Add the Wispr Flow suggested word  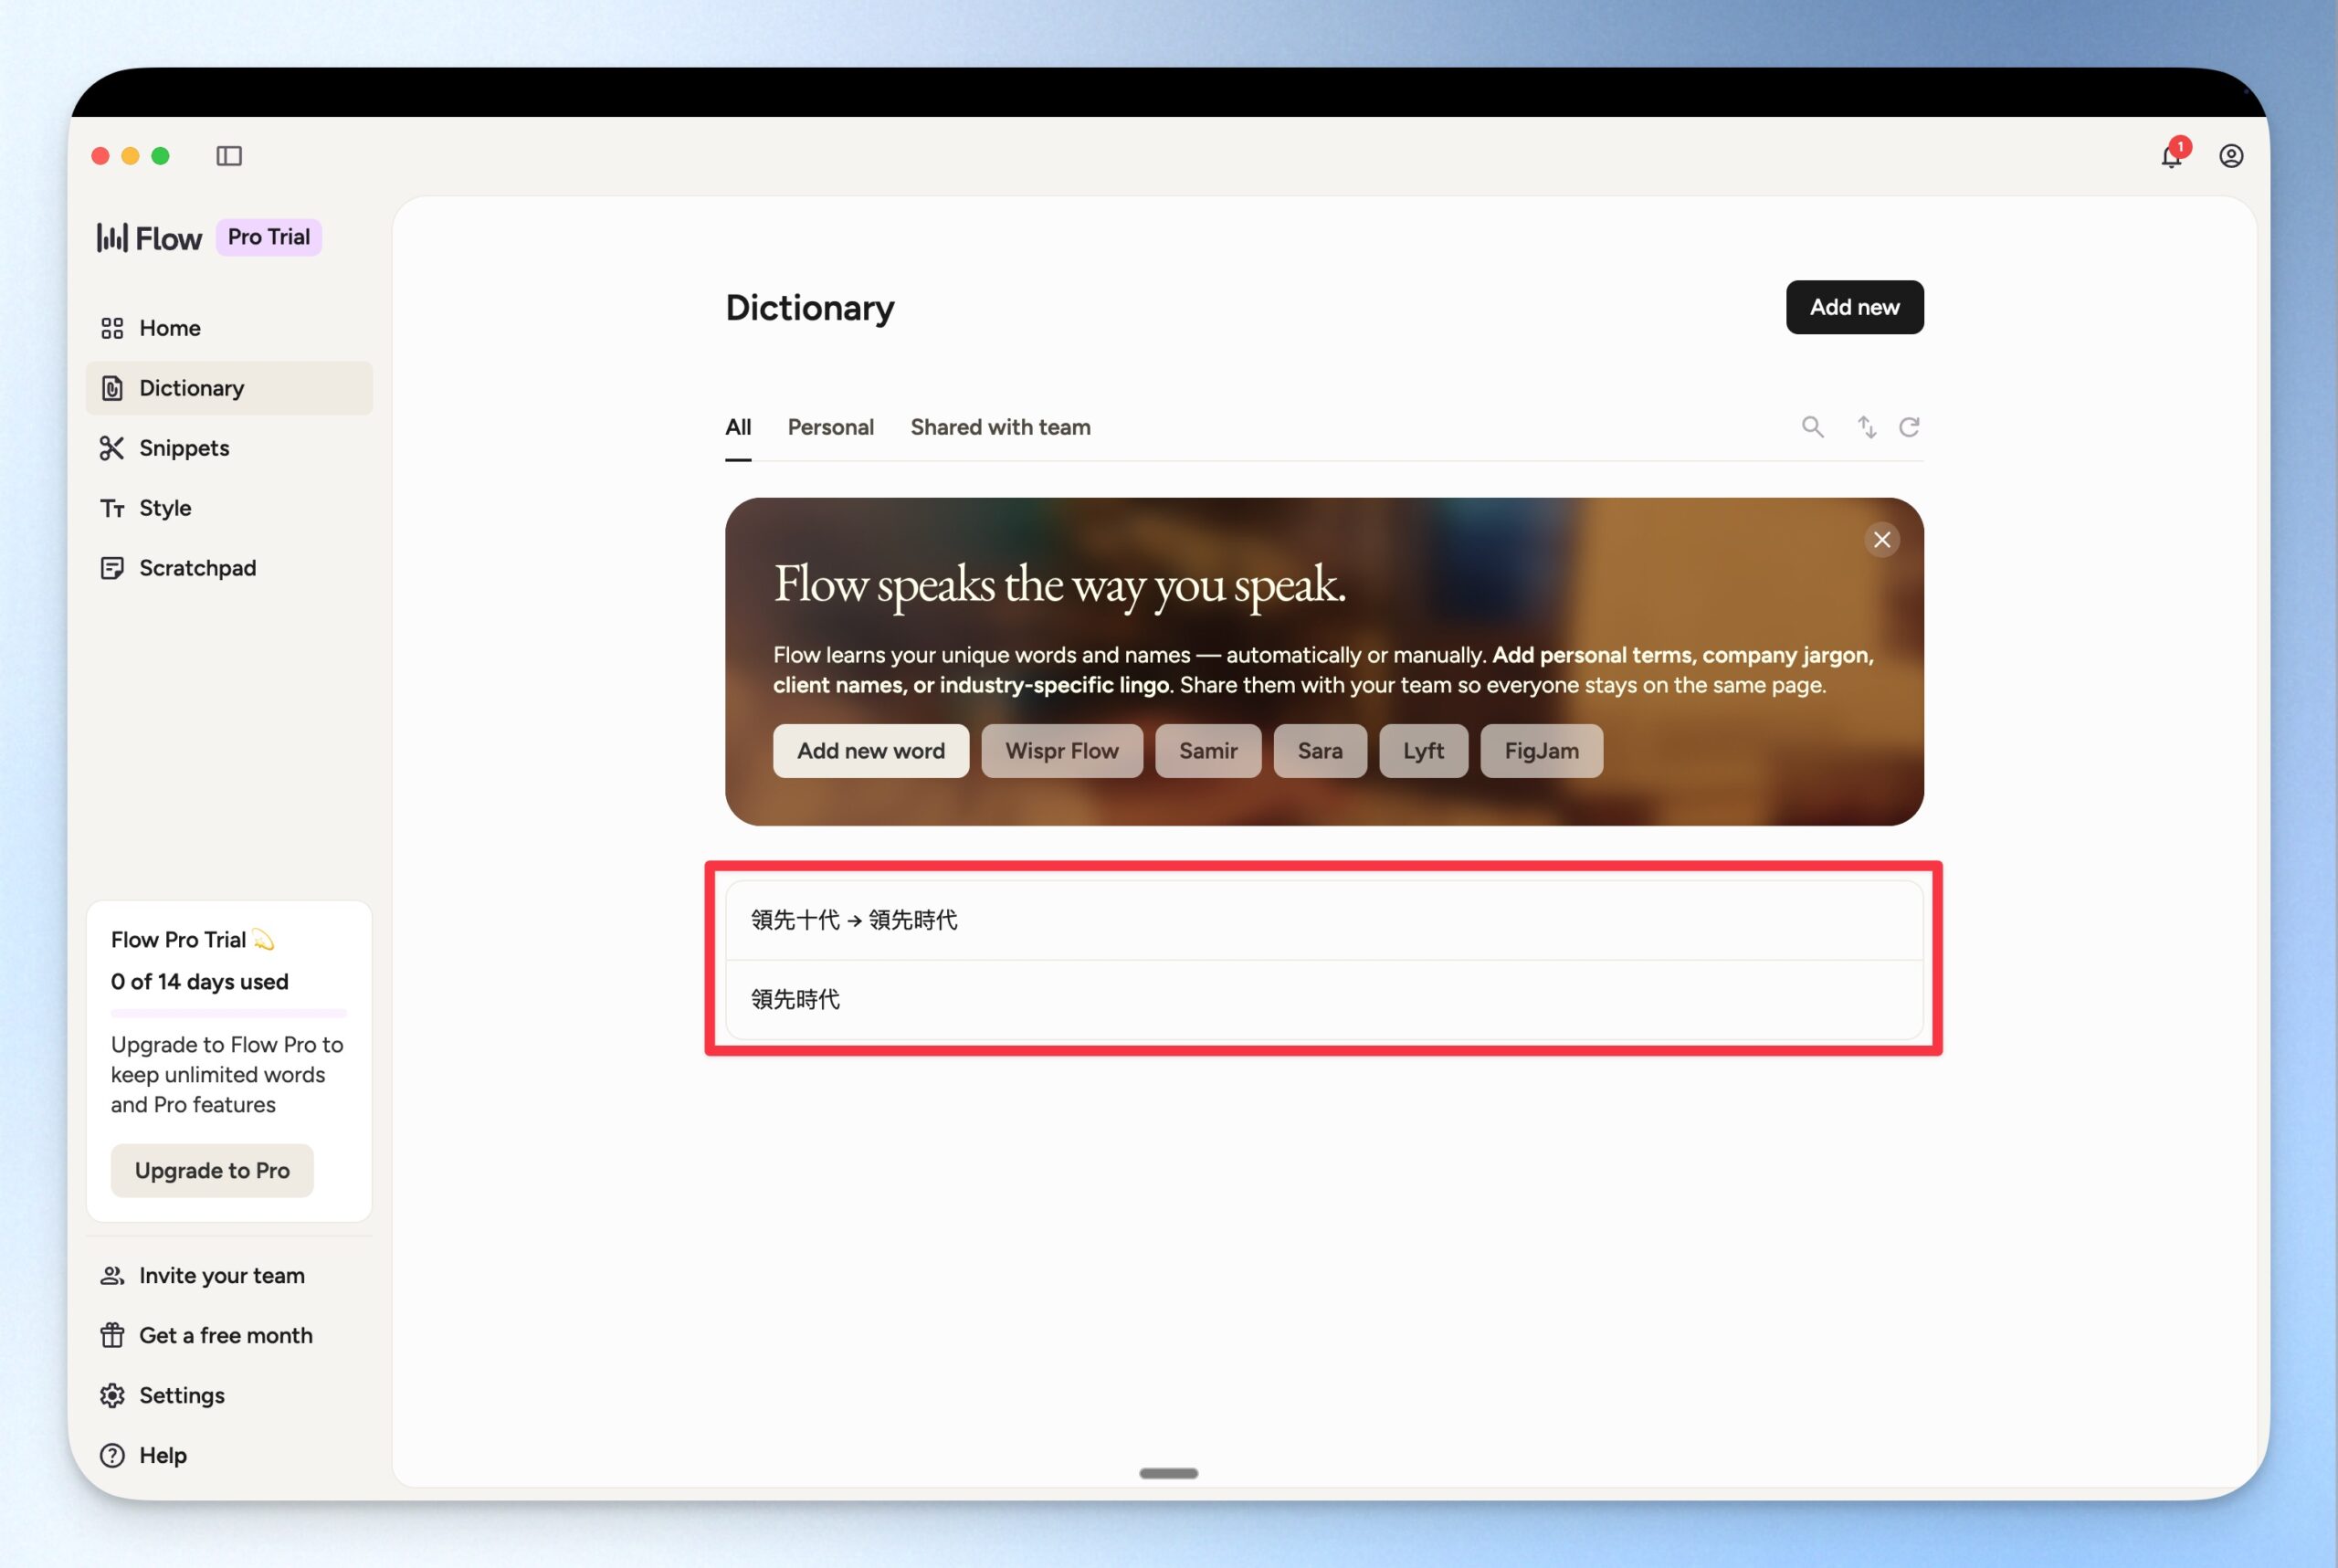coord(1061,751)
